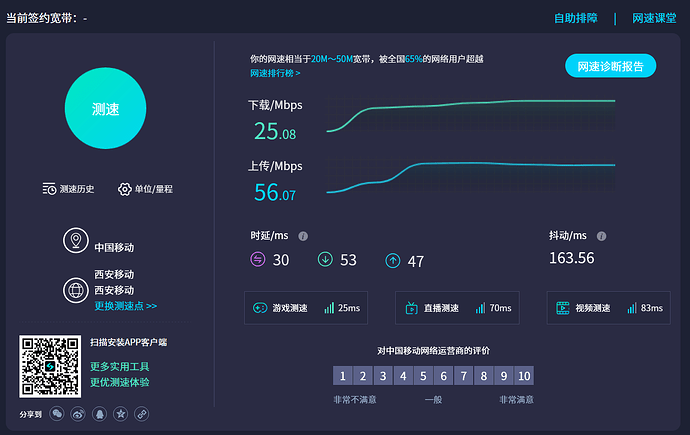
Task: Click the film icon in 视频测速
Action: pyautogui.click(x=563, y=308)
